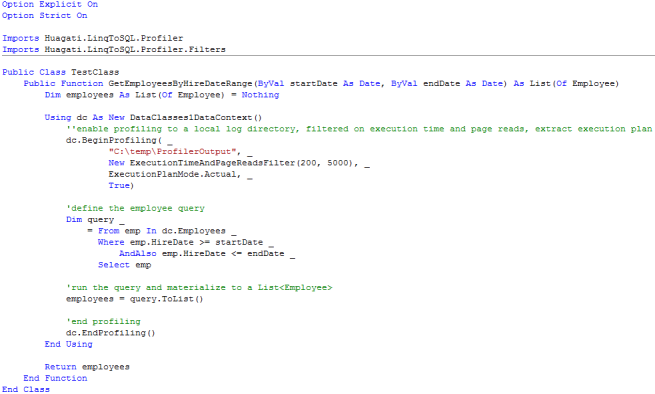Click the 'run the query and materialize' comment

pyautogui.click(x=199, y=287)
